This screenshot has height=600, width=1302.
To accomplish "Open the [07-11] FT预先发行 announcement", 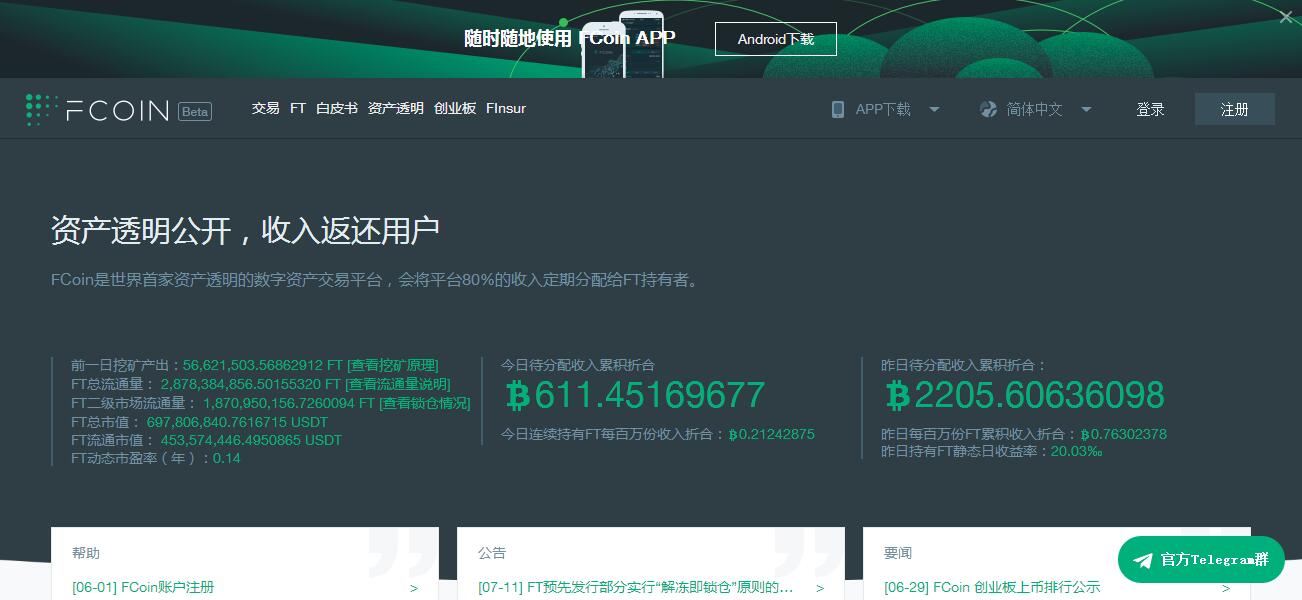I will tap(636, 587).
